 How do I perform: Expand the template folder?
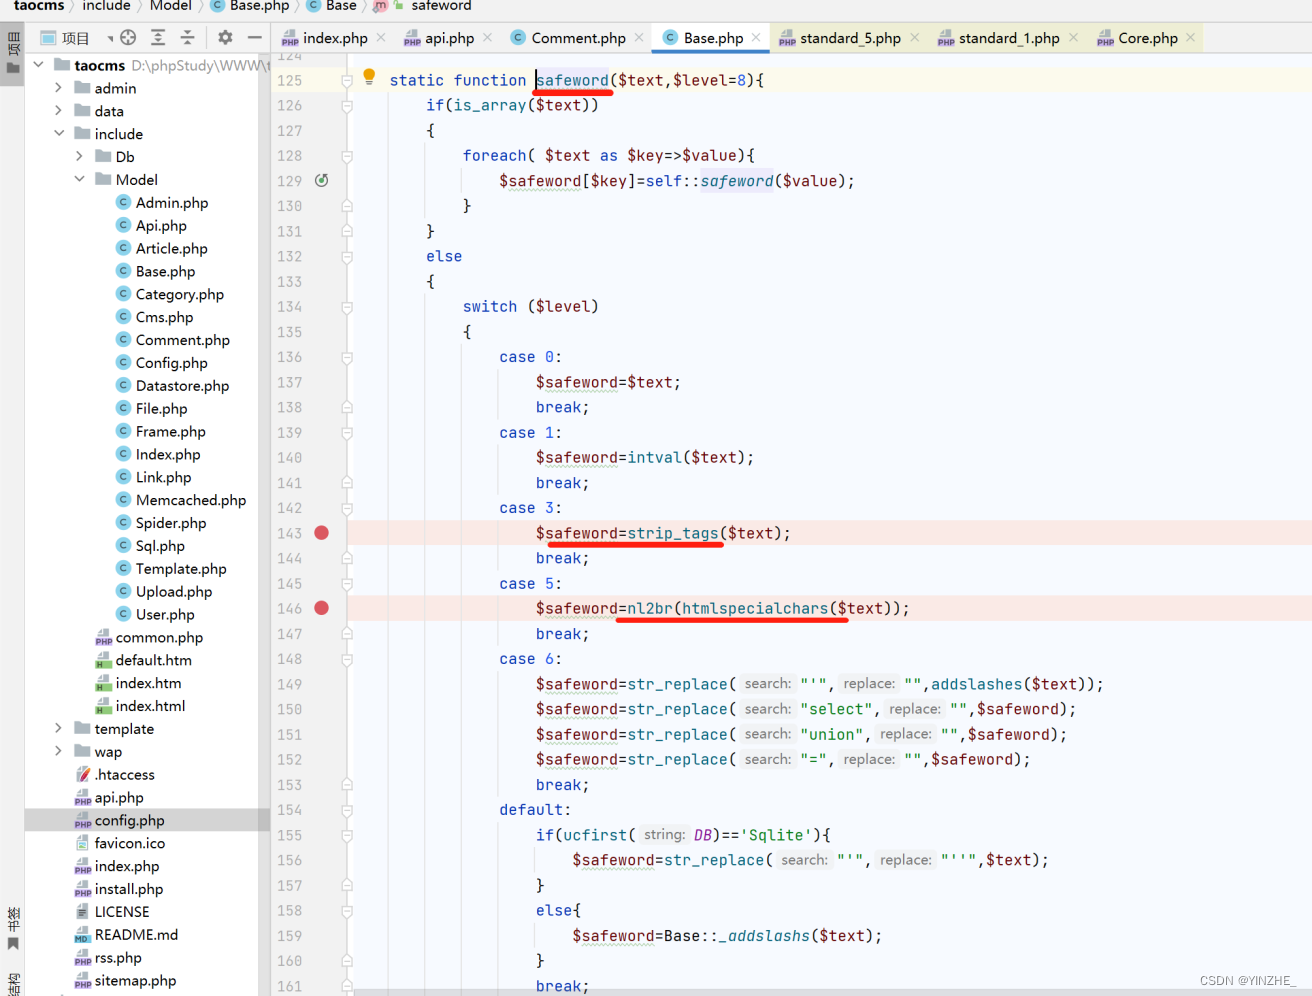[x=59, y=729]
